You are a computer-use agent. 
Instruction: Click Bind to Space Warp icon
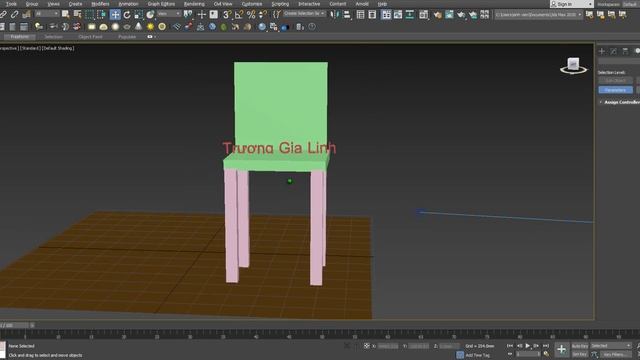coord(27,15)
